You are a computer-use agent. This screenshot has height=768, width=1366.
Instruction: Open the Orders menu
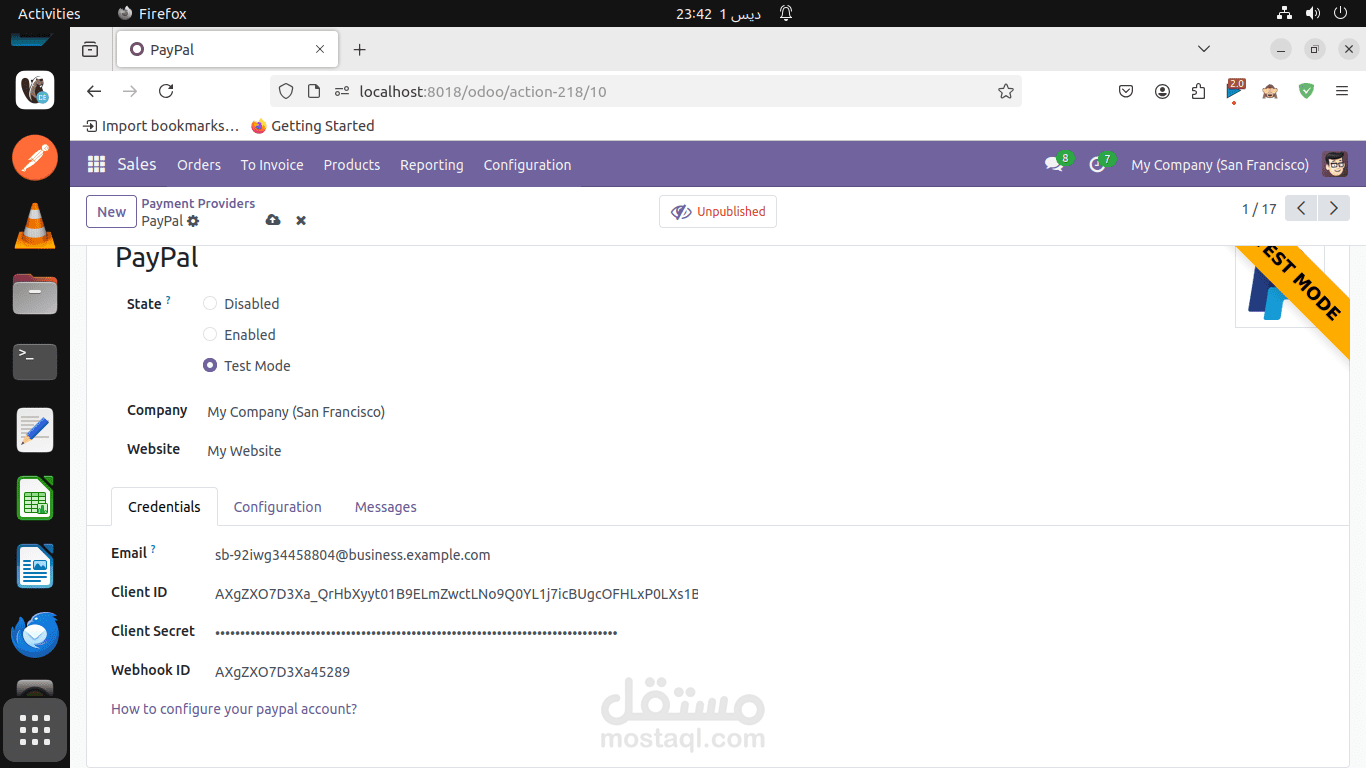(x=199, y=165)
